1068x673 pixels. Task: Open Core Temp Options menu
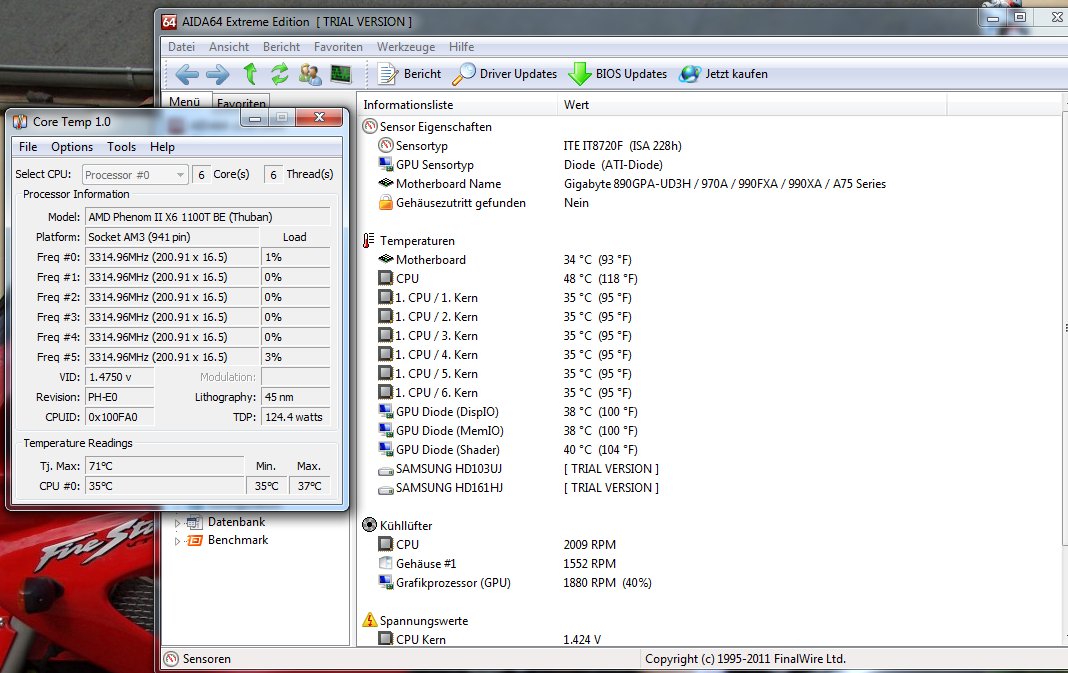(x=72, y=146)
